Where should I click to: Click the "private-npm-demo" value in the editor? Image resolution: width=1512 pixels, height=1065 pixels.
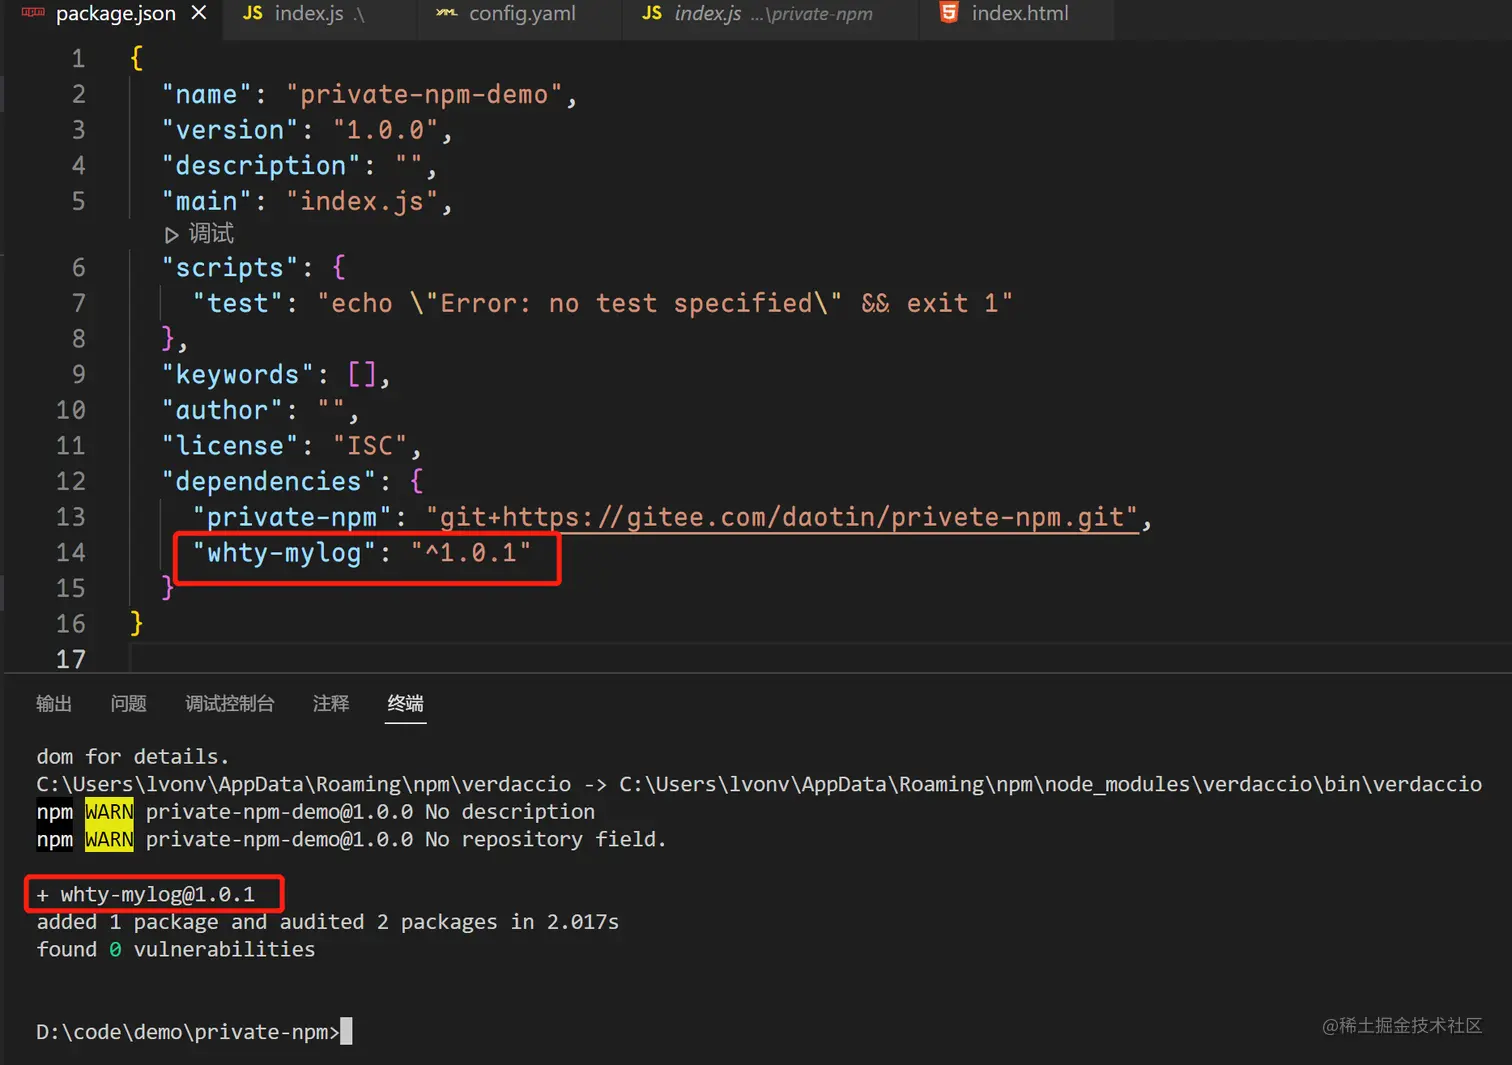(x=425, y=95)
